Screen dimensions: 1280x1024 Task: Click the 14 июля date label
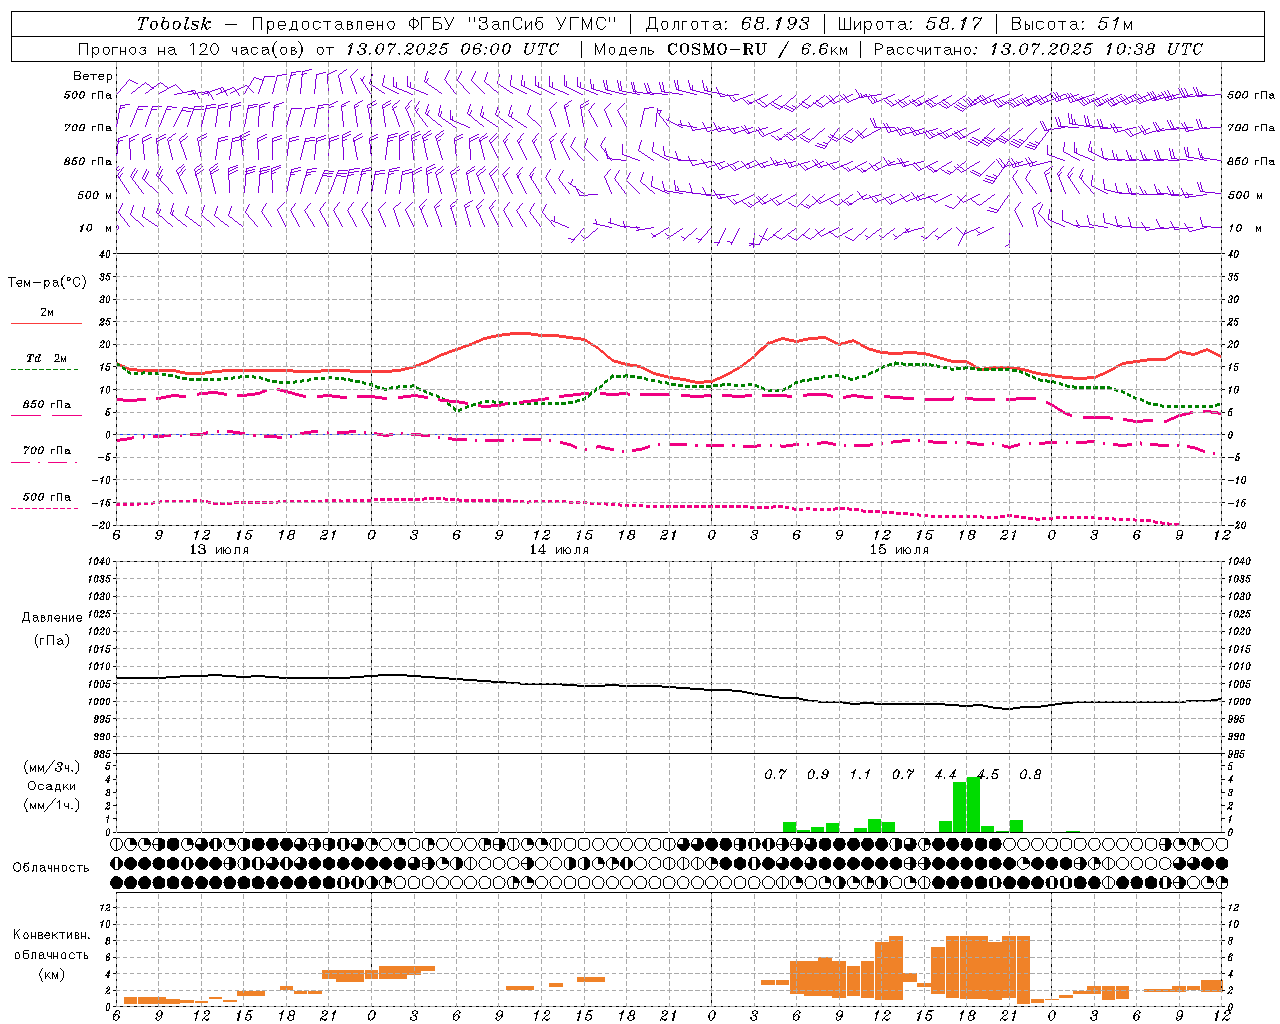(x=559, y=549)
